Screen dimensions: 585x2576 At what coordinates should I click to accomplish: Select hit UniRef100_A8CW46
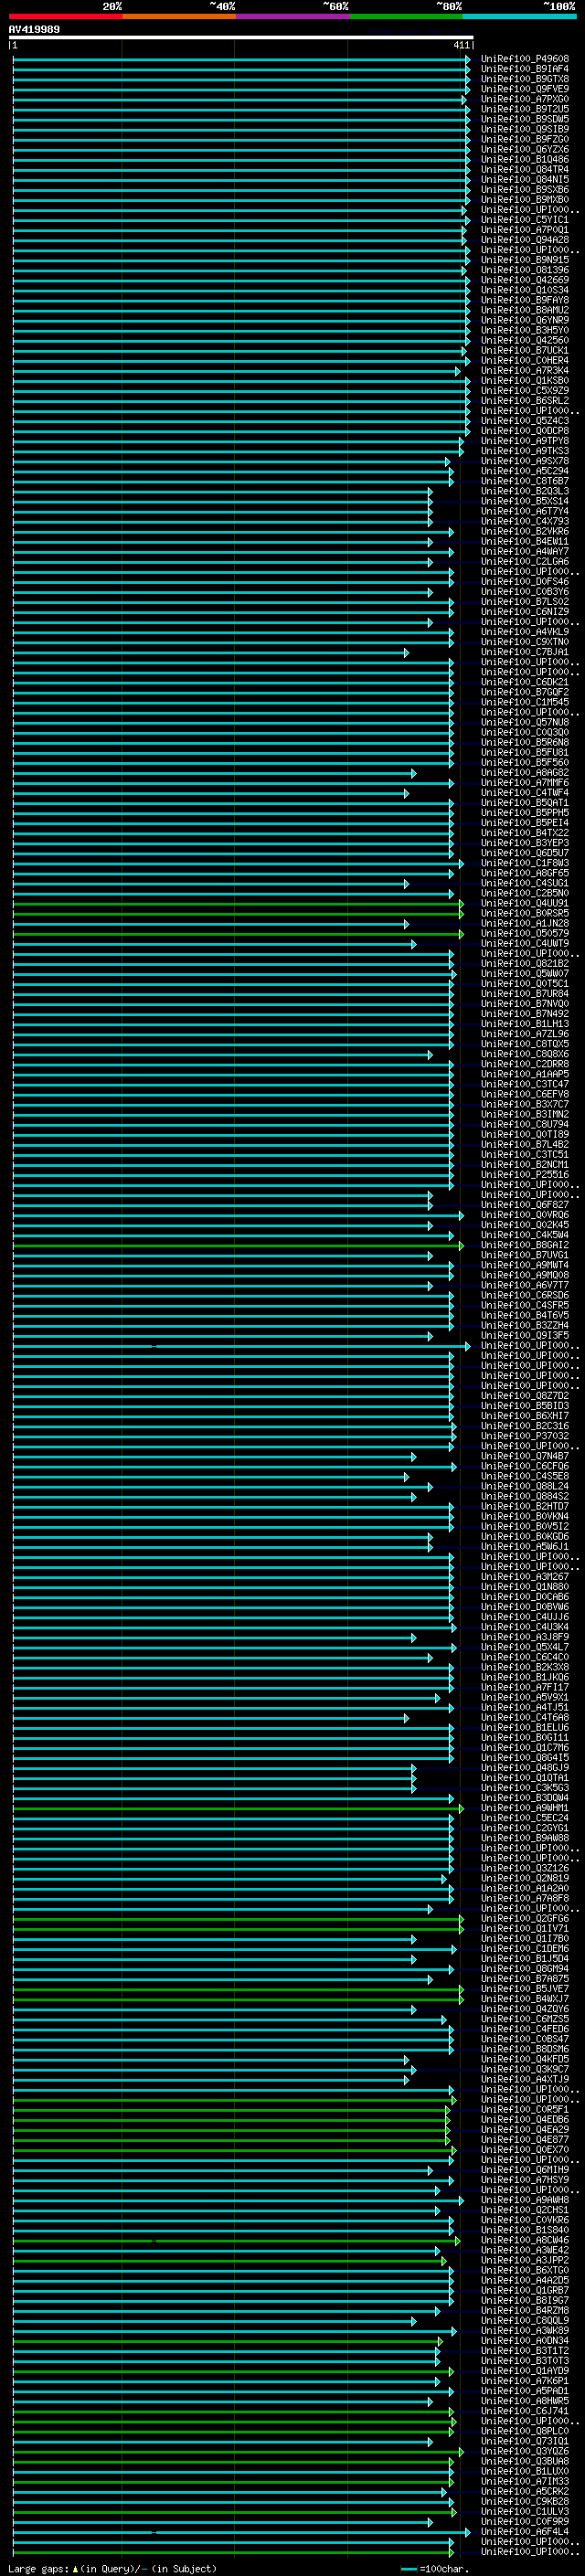pos(524,2240)
